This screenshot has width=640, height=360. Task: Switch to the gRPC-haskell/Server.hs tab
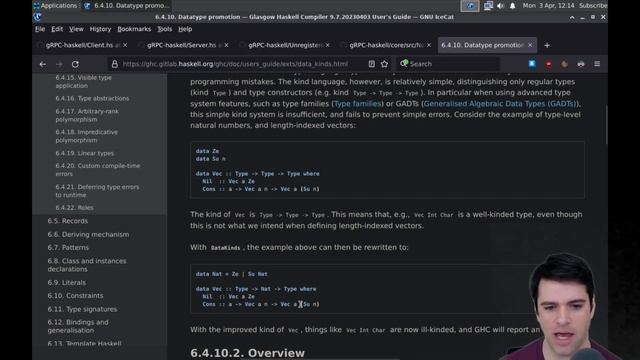tap(181, 45)
